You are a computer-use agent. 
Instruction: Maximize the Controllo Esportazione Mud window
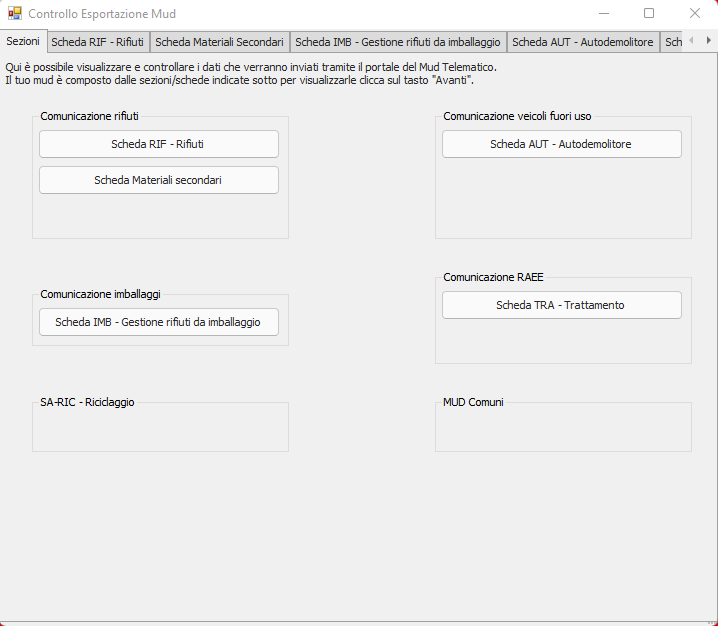(x=649, y=14)
